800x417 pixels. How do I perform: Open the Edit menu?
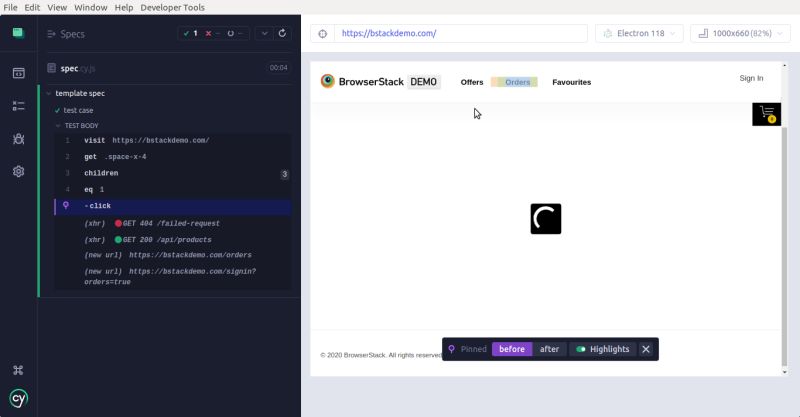[x=32, y=7]
